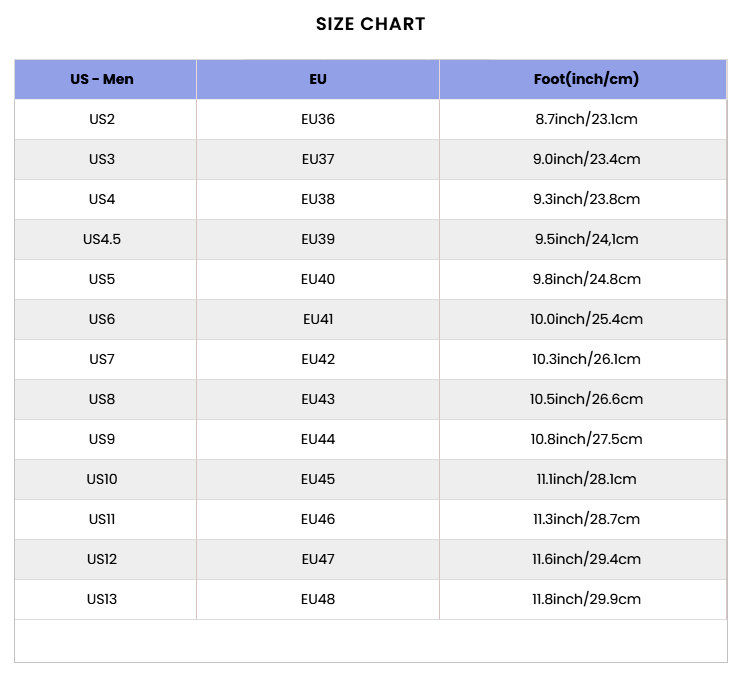
Task: Select the US4.5 size cell
Action: [102, 239]
